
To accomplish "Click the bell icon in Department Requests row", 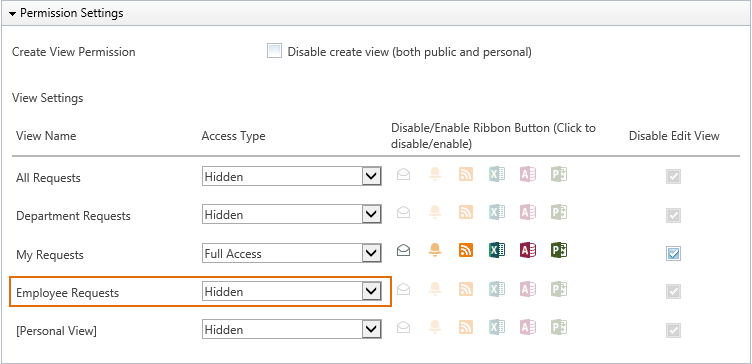I will 435,212.
